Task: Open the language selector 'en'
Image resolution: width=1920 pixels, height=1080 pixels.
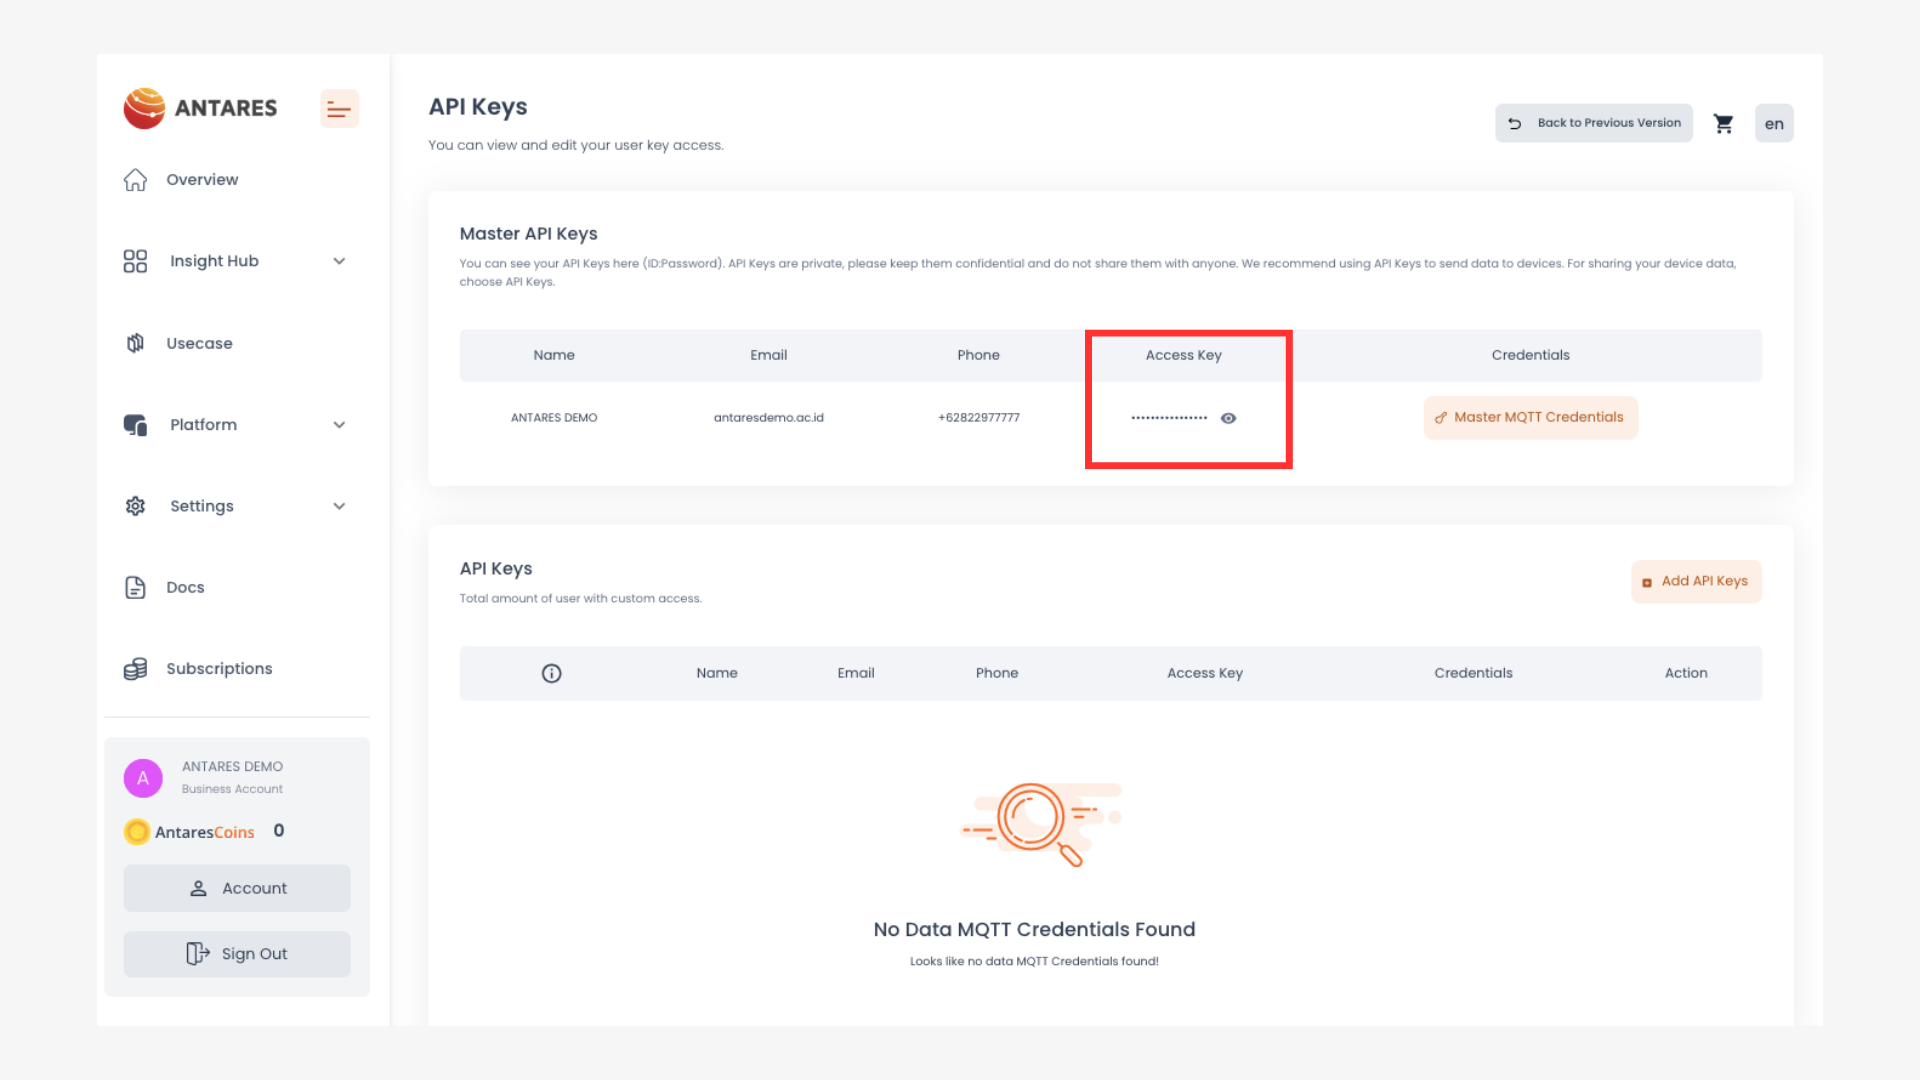Action: (1773, 124)
